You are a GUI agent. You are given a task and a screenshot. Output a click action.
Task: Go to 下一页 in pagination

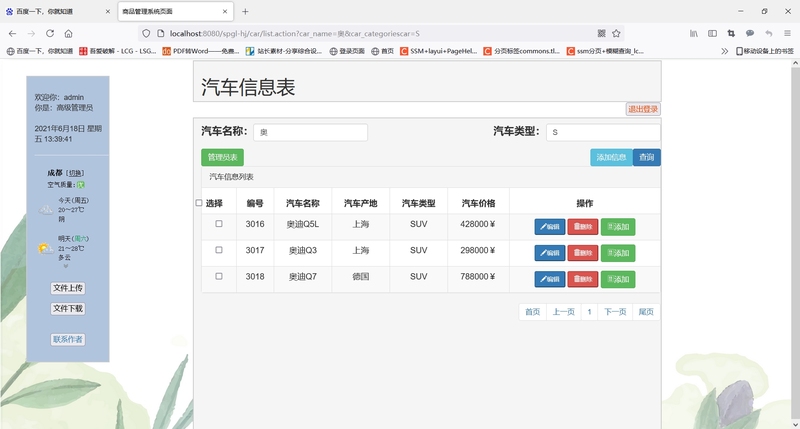[615, 312]
